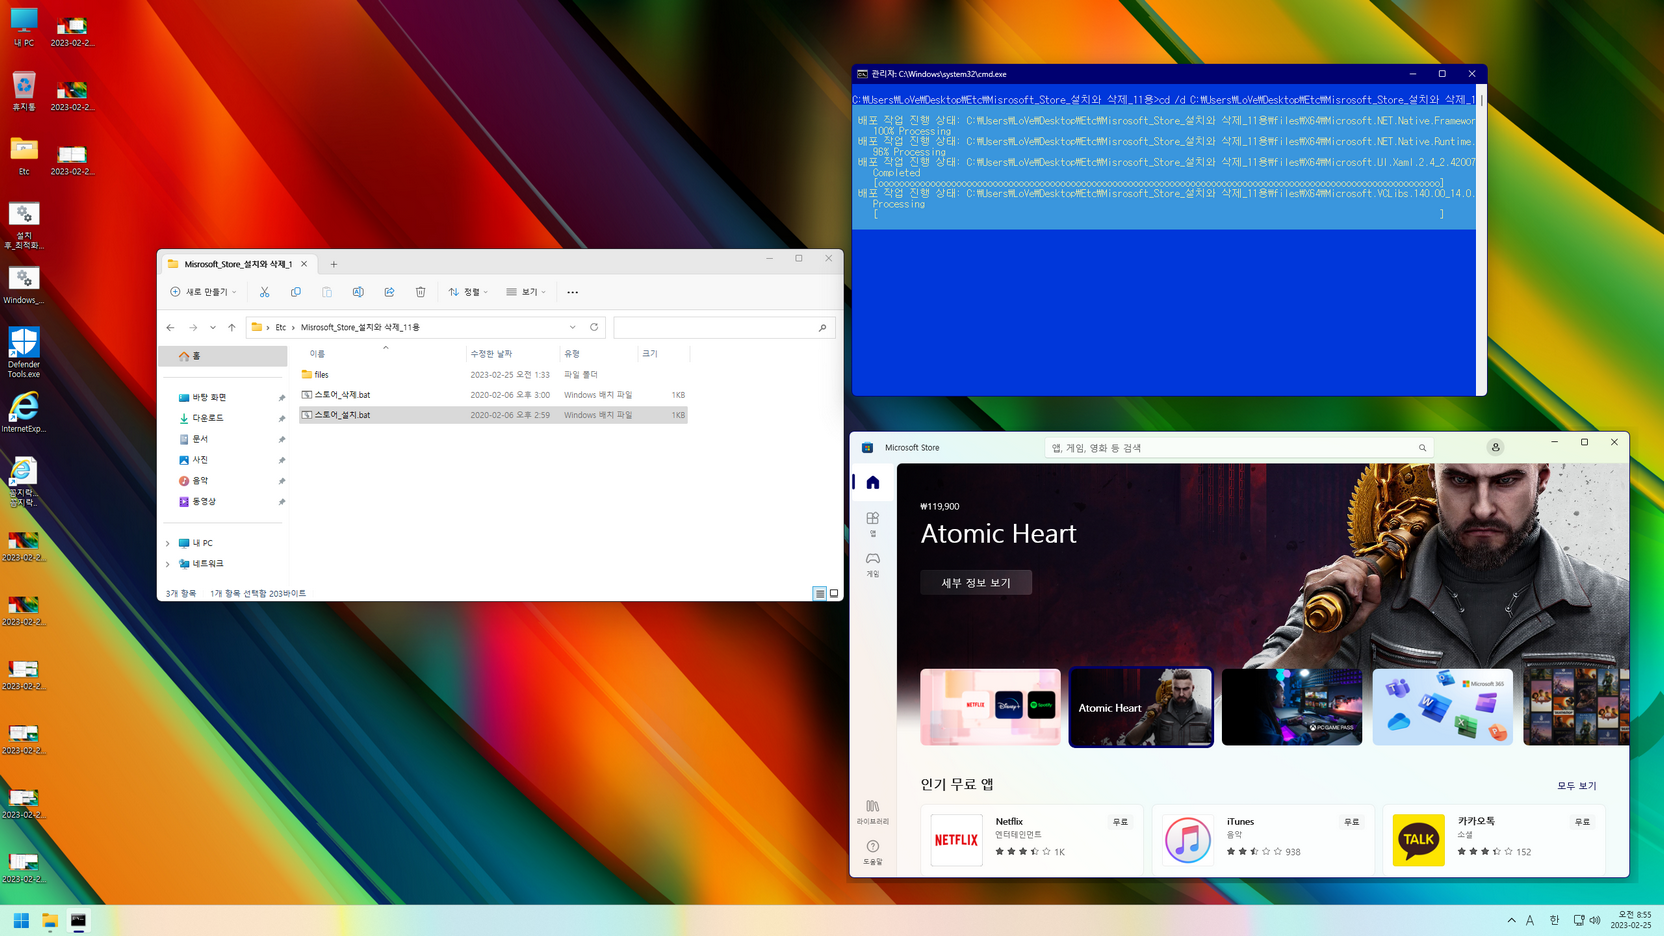Click the search magnifier in Microsoft Store
This screenshot has width=1664, height=936.
pyautogui.click(x=1423, y=448)
